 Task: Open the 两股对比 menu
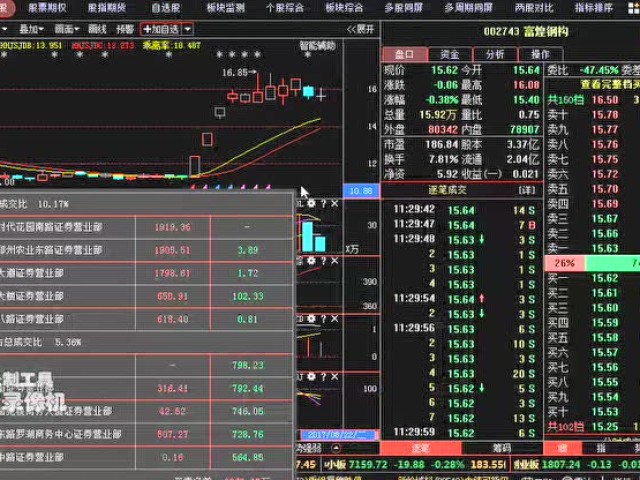coord(534,8)
